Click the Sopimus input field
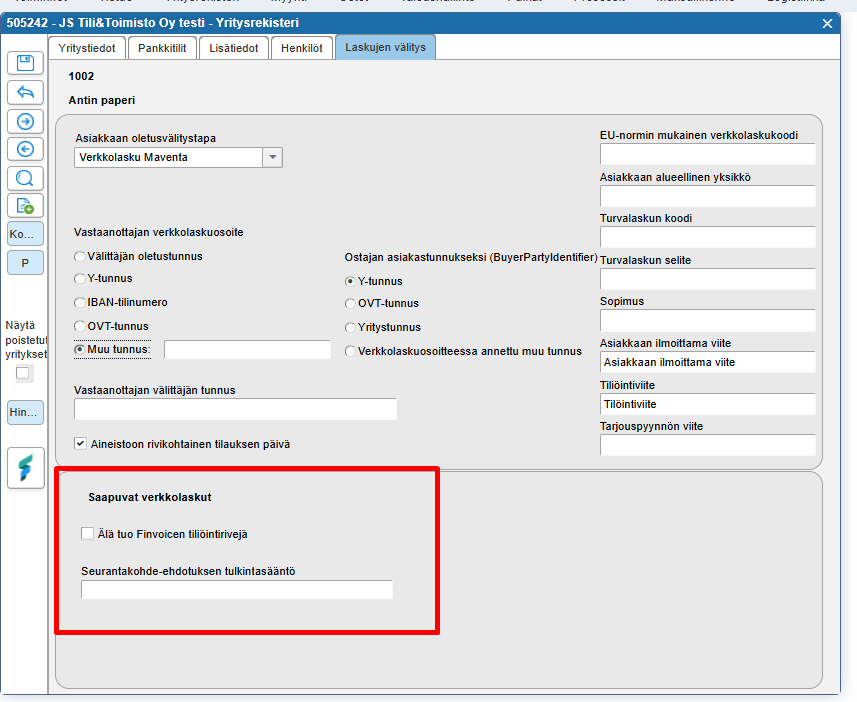The image size is (857, 702). (x=708, y=320)
